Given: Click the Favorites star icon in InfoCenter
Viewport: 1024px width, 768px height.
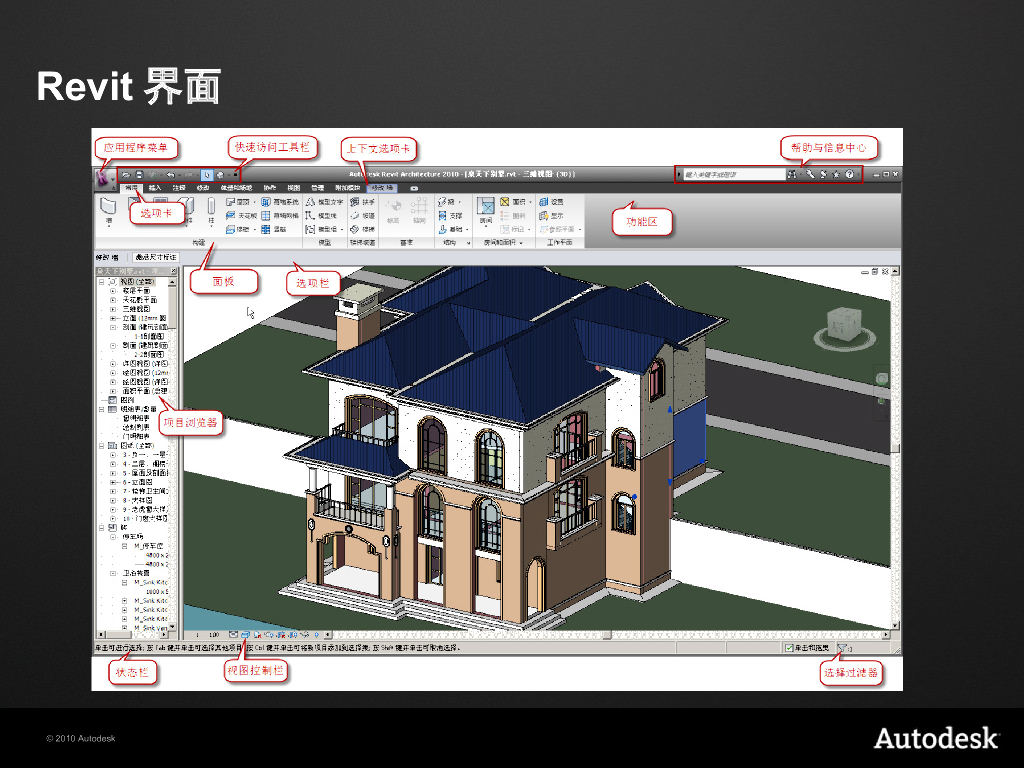Looking at the screenshot, I should (835, 175).
